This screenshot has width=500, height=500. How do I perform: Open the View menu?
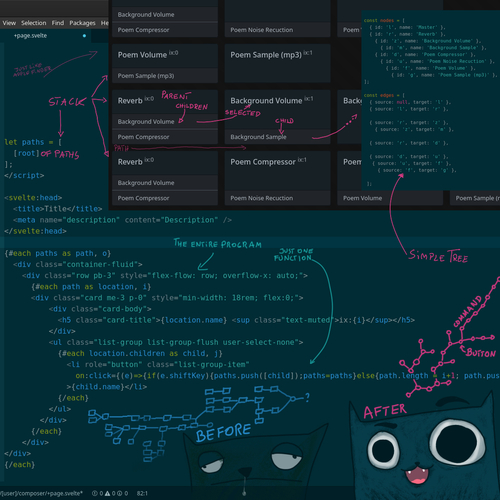(x=9, y=23)
